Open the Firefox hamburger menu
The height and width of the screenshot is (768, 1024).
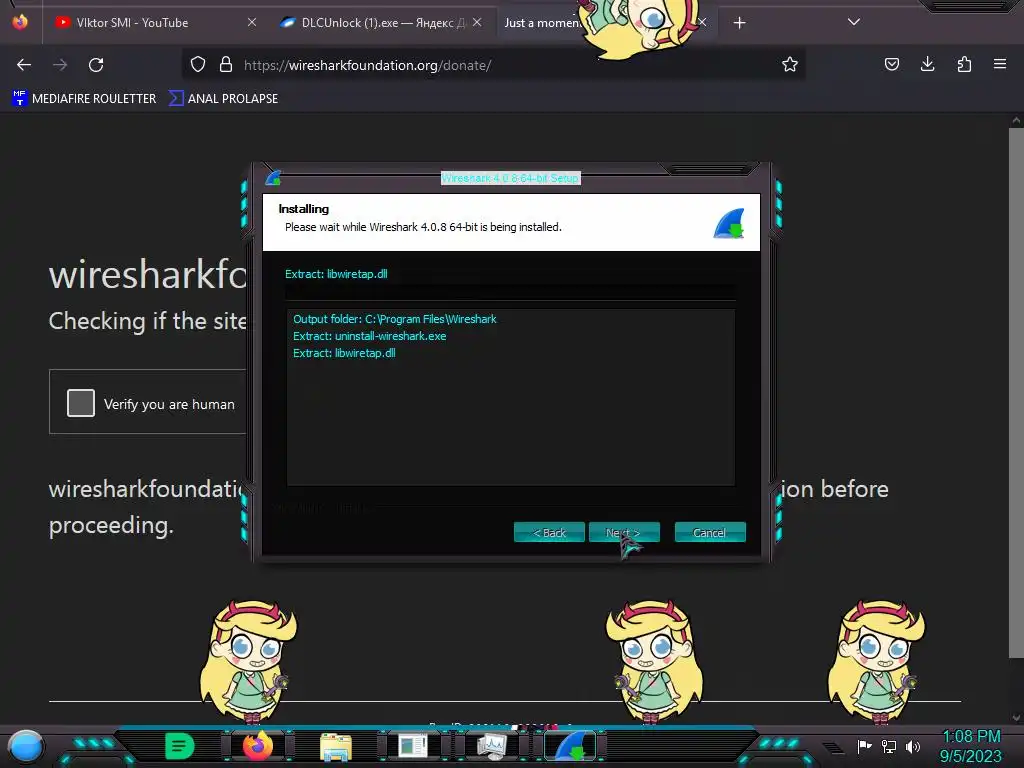1000,64
